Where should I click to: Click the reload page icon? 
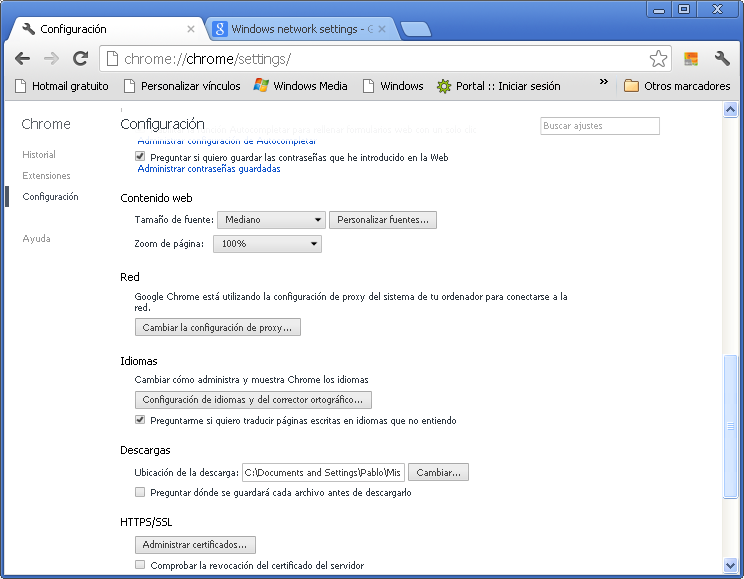pyautogui.click(x=80, y=59)
